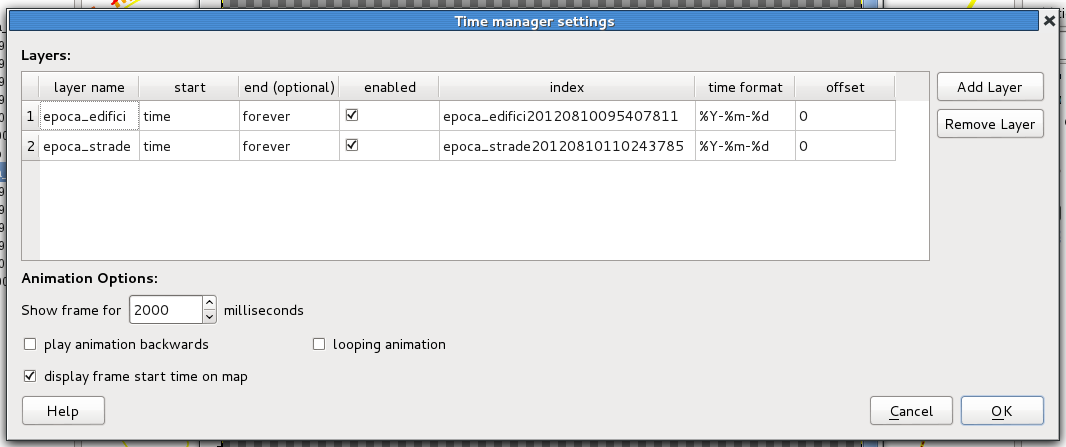Uncheck enabled box for epoca_edifici layer
The image size is (1066, 447).
click(352, 116)
